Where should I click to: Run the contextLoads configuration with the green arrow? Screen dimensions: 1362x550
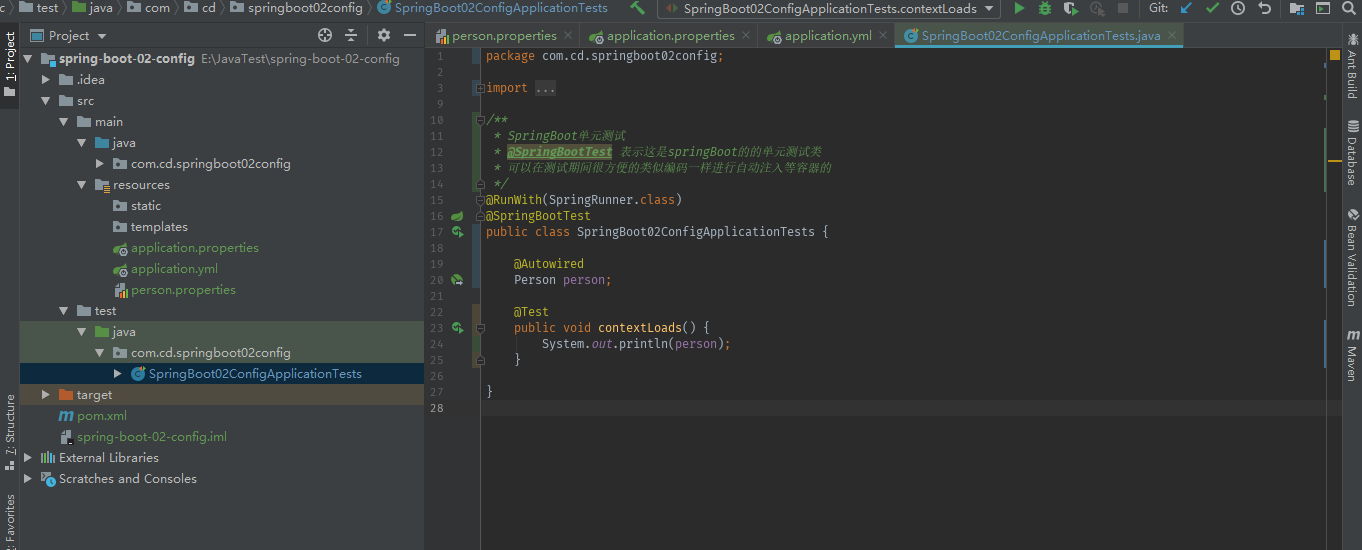click(1019, 8)
